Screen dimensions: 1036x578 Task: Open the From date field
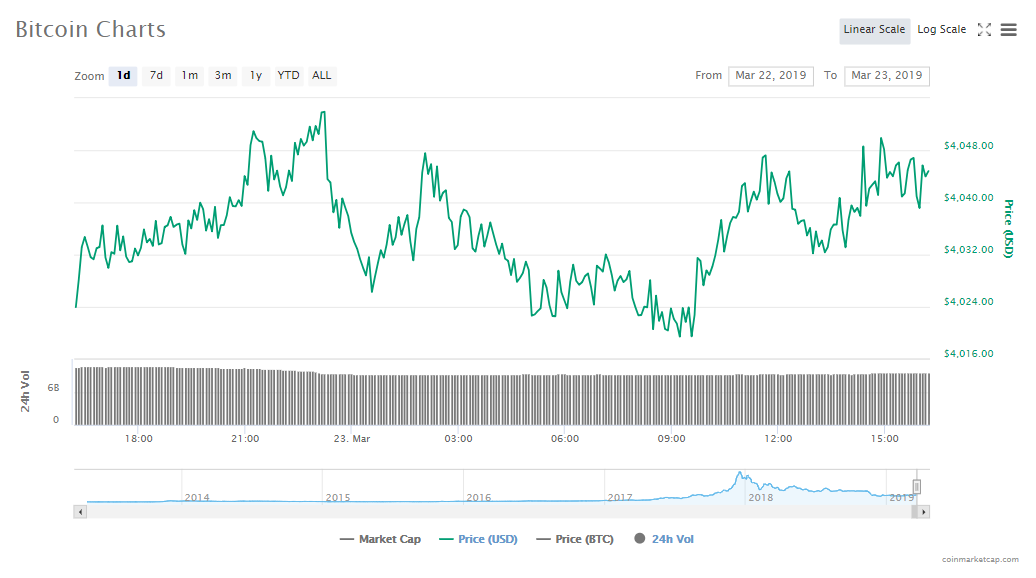tap(771, 76)
